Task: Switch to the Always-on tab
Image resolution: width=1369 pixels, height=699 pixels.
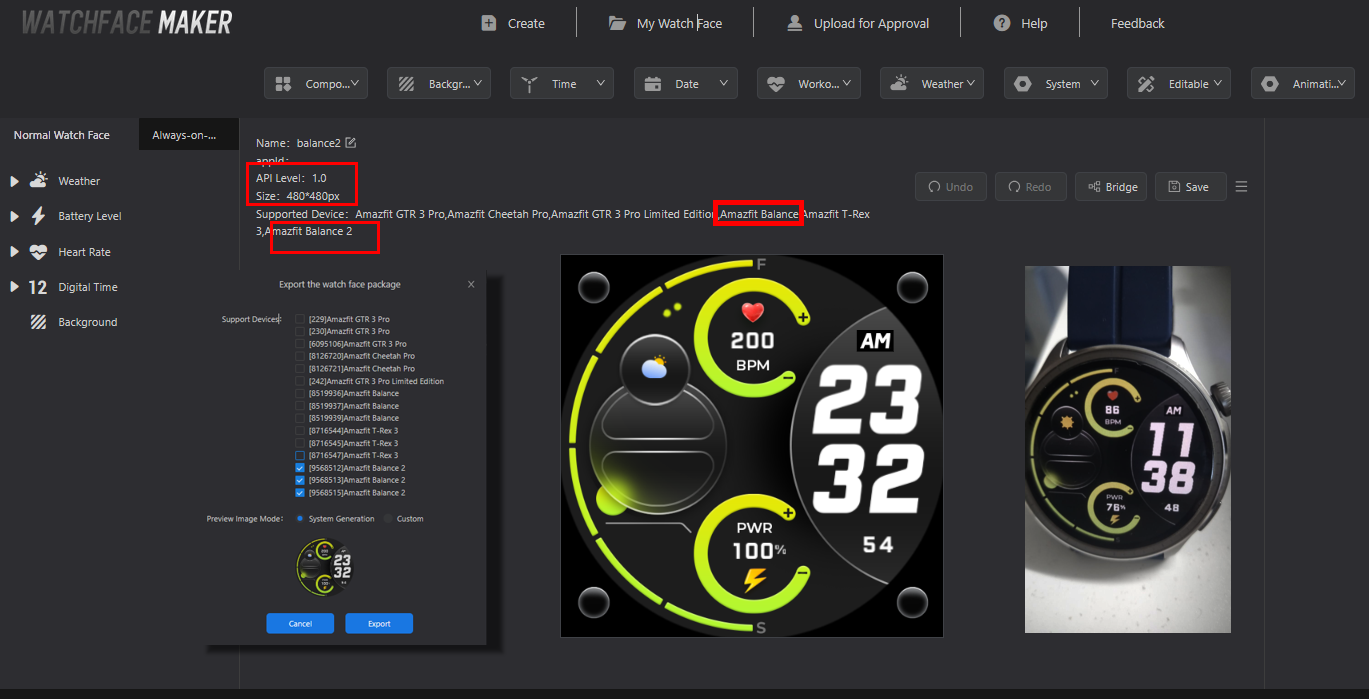Action: click(x=189, y=135)
